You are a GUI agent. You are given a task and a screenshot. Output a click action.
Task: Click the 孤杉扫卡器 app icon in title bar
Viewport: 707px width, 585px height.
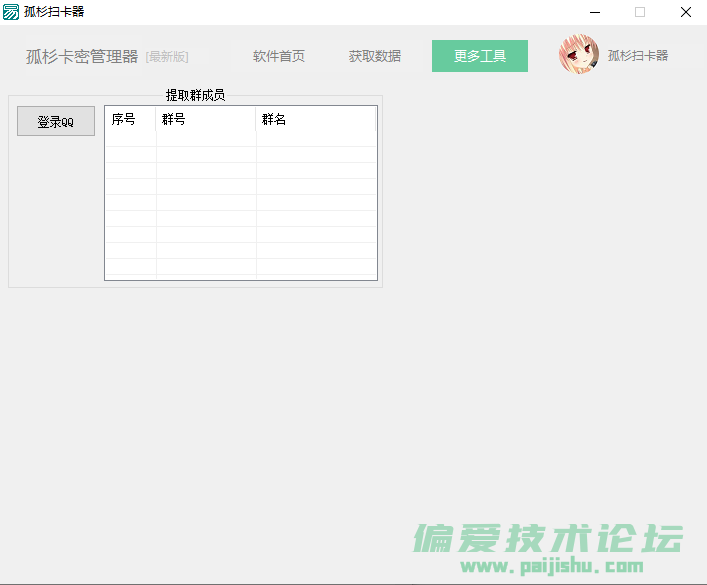tap(12, 12)
